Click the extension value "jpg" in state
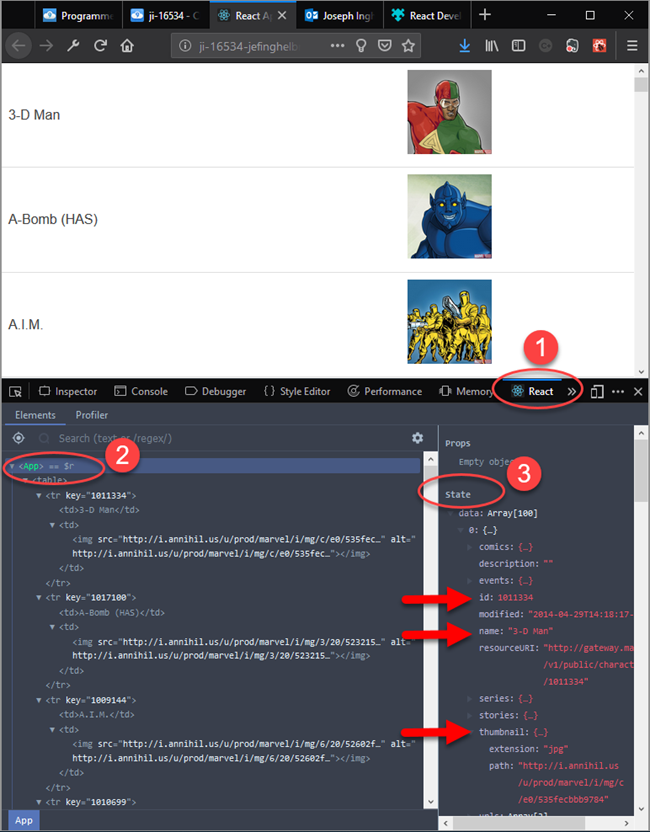This screenshot has width=650, height=832. [556, 749]
